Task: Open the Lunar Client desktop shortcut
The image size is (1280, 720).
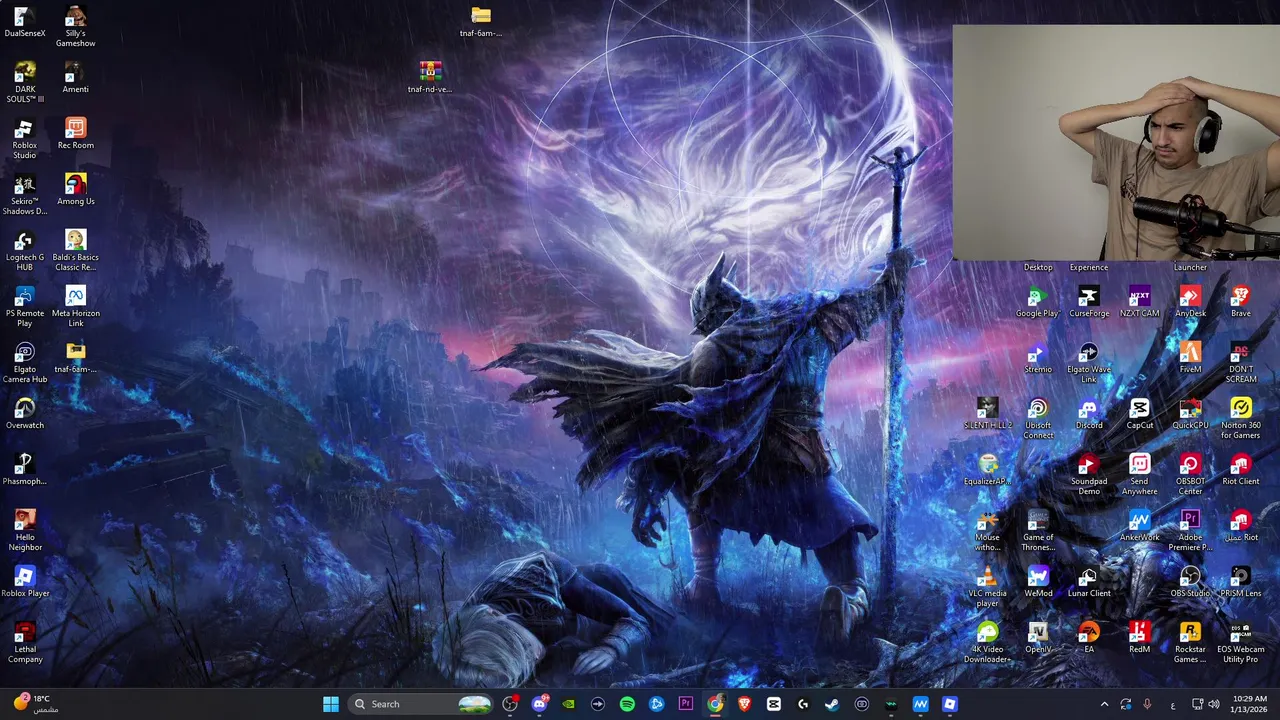Action: coord(1089,582)
